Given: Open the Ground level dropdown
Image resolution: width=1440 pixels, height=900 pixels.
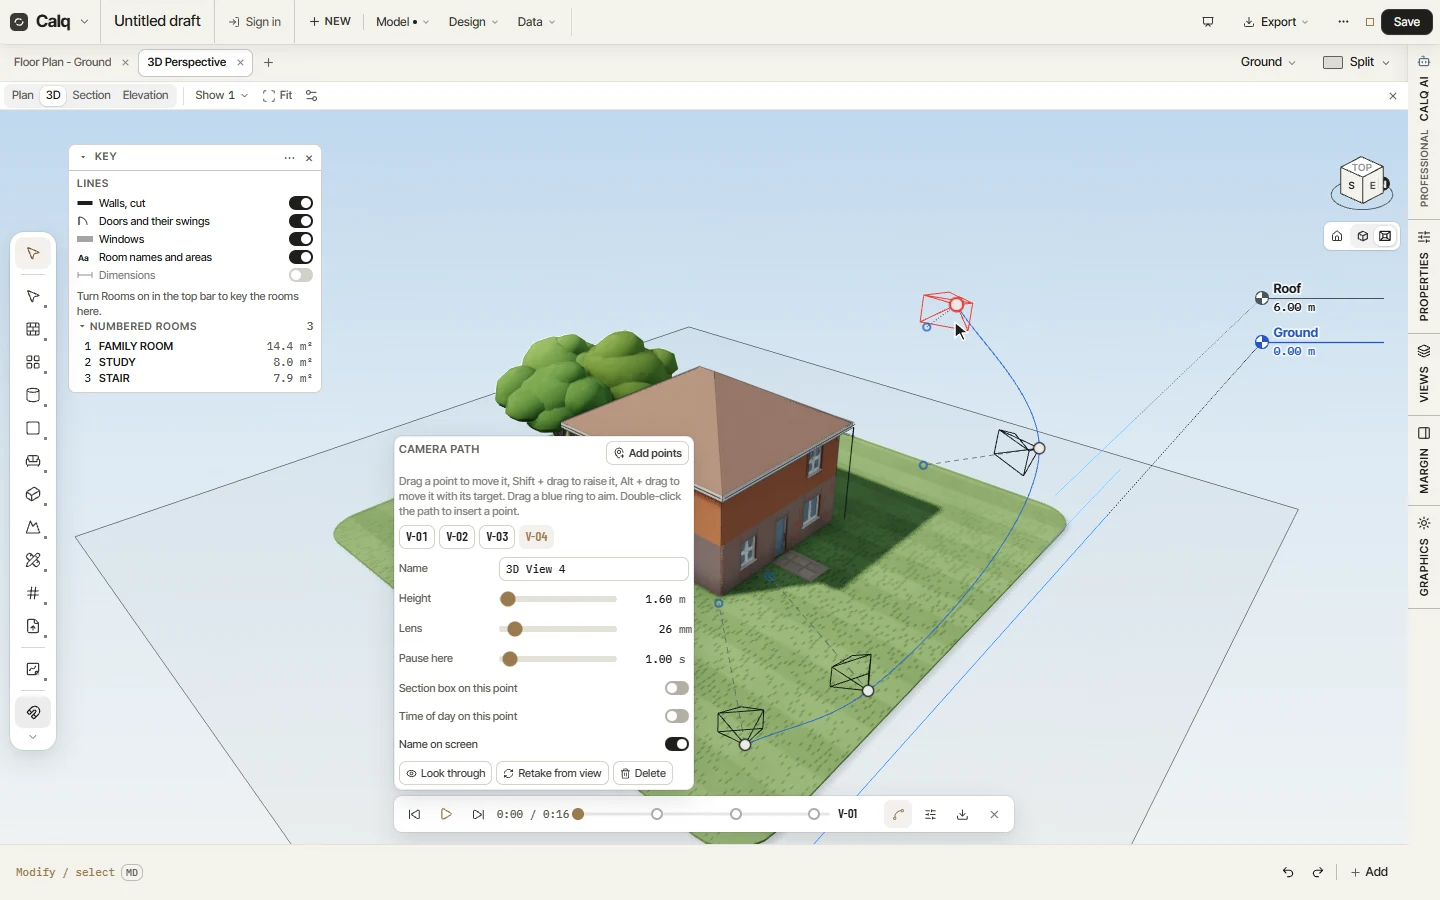Looking at the screenshot, I should tap(1268, 62).
